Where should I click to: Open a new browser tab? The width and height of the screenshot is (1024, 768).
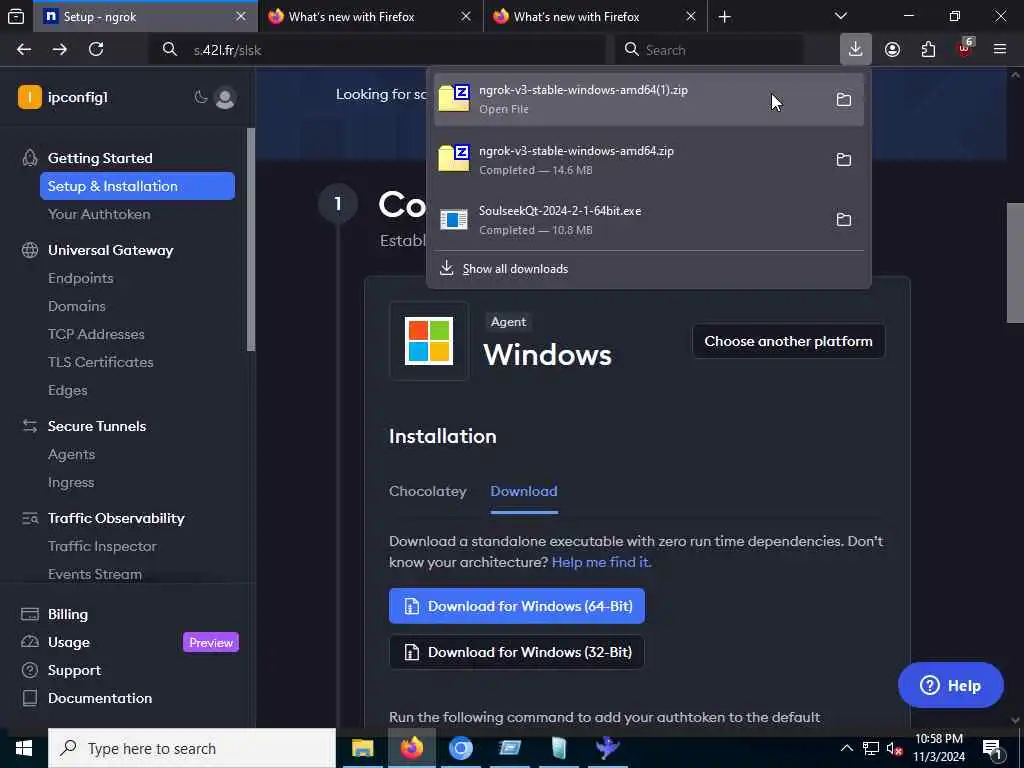coord(725,17)
